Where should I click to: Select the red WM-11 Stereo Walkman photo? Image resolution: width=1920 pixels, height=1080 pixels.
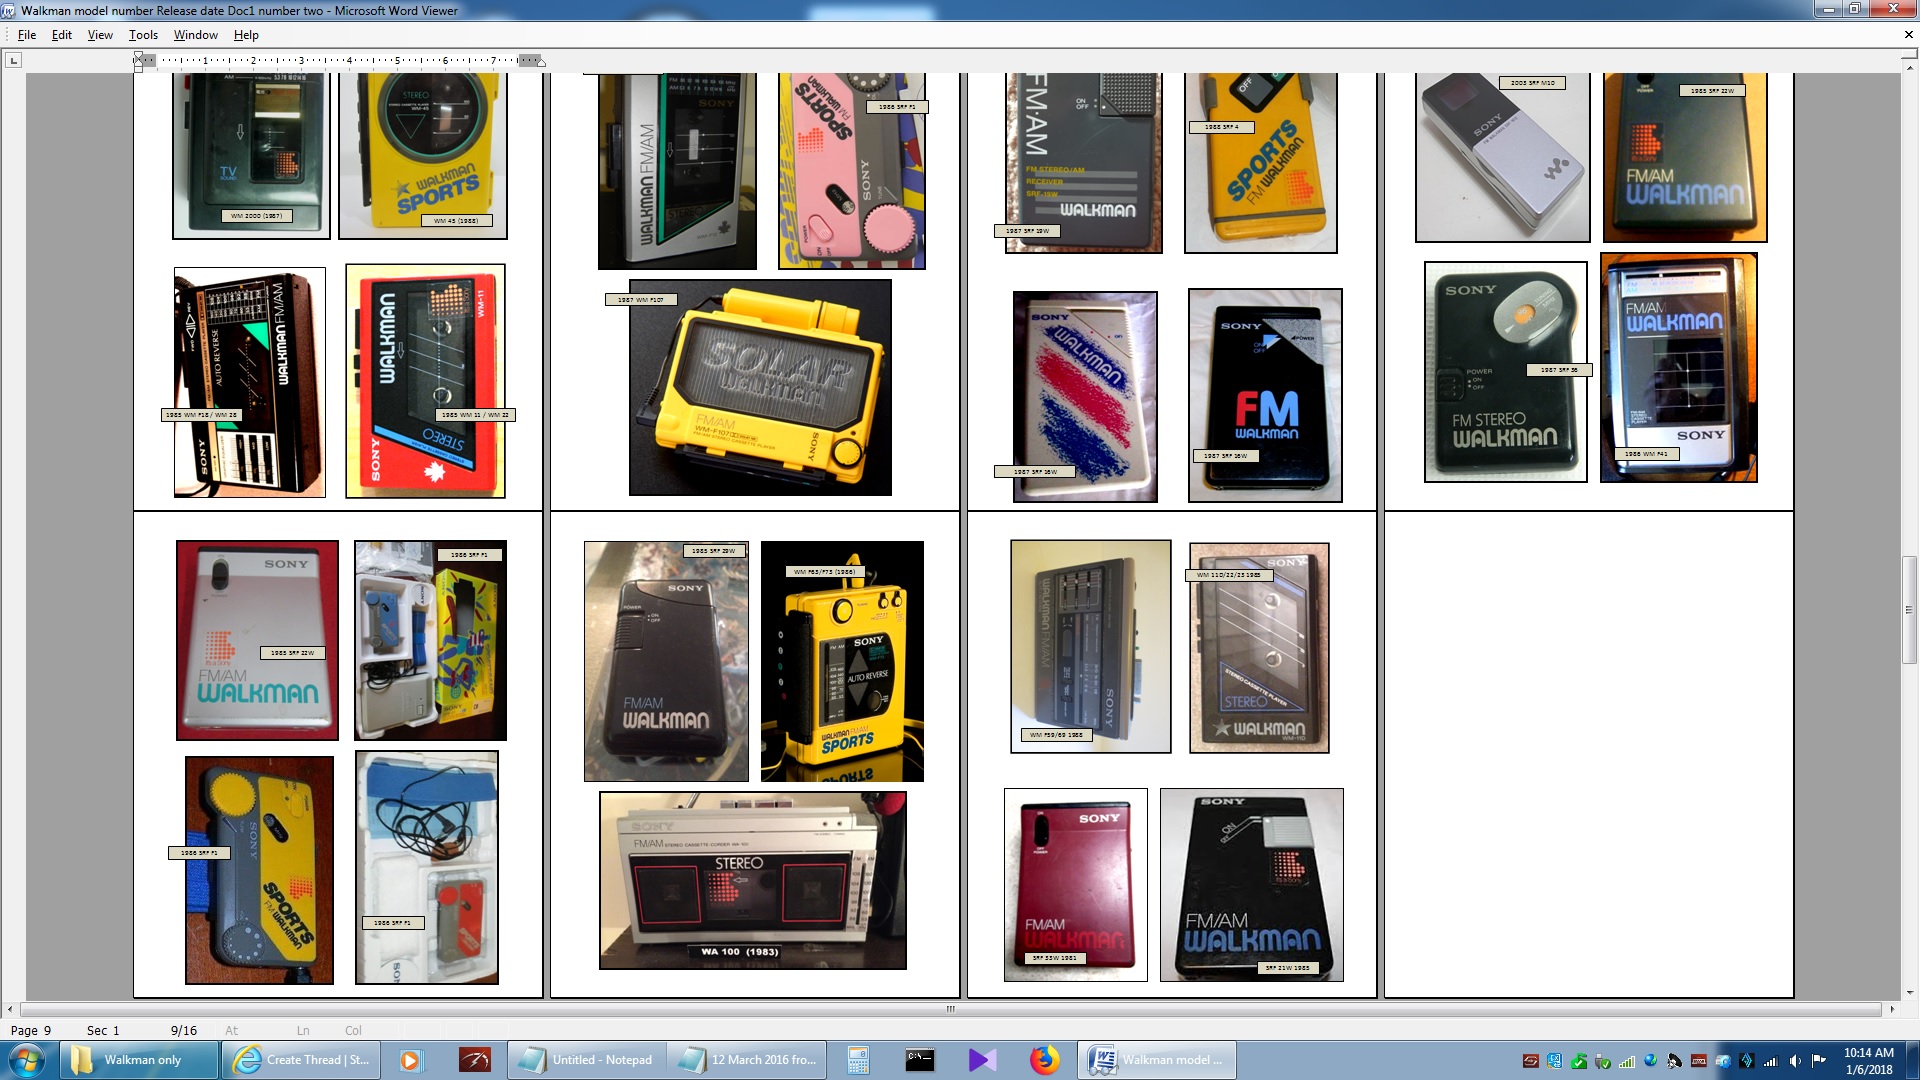(425, 381)
